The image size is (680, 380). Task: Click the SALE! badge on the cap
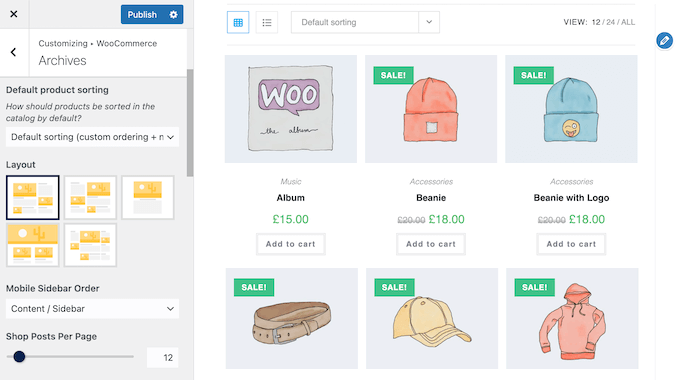click(x=394, y=287)
